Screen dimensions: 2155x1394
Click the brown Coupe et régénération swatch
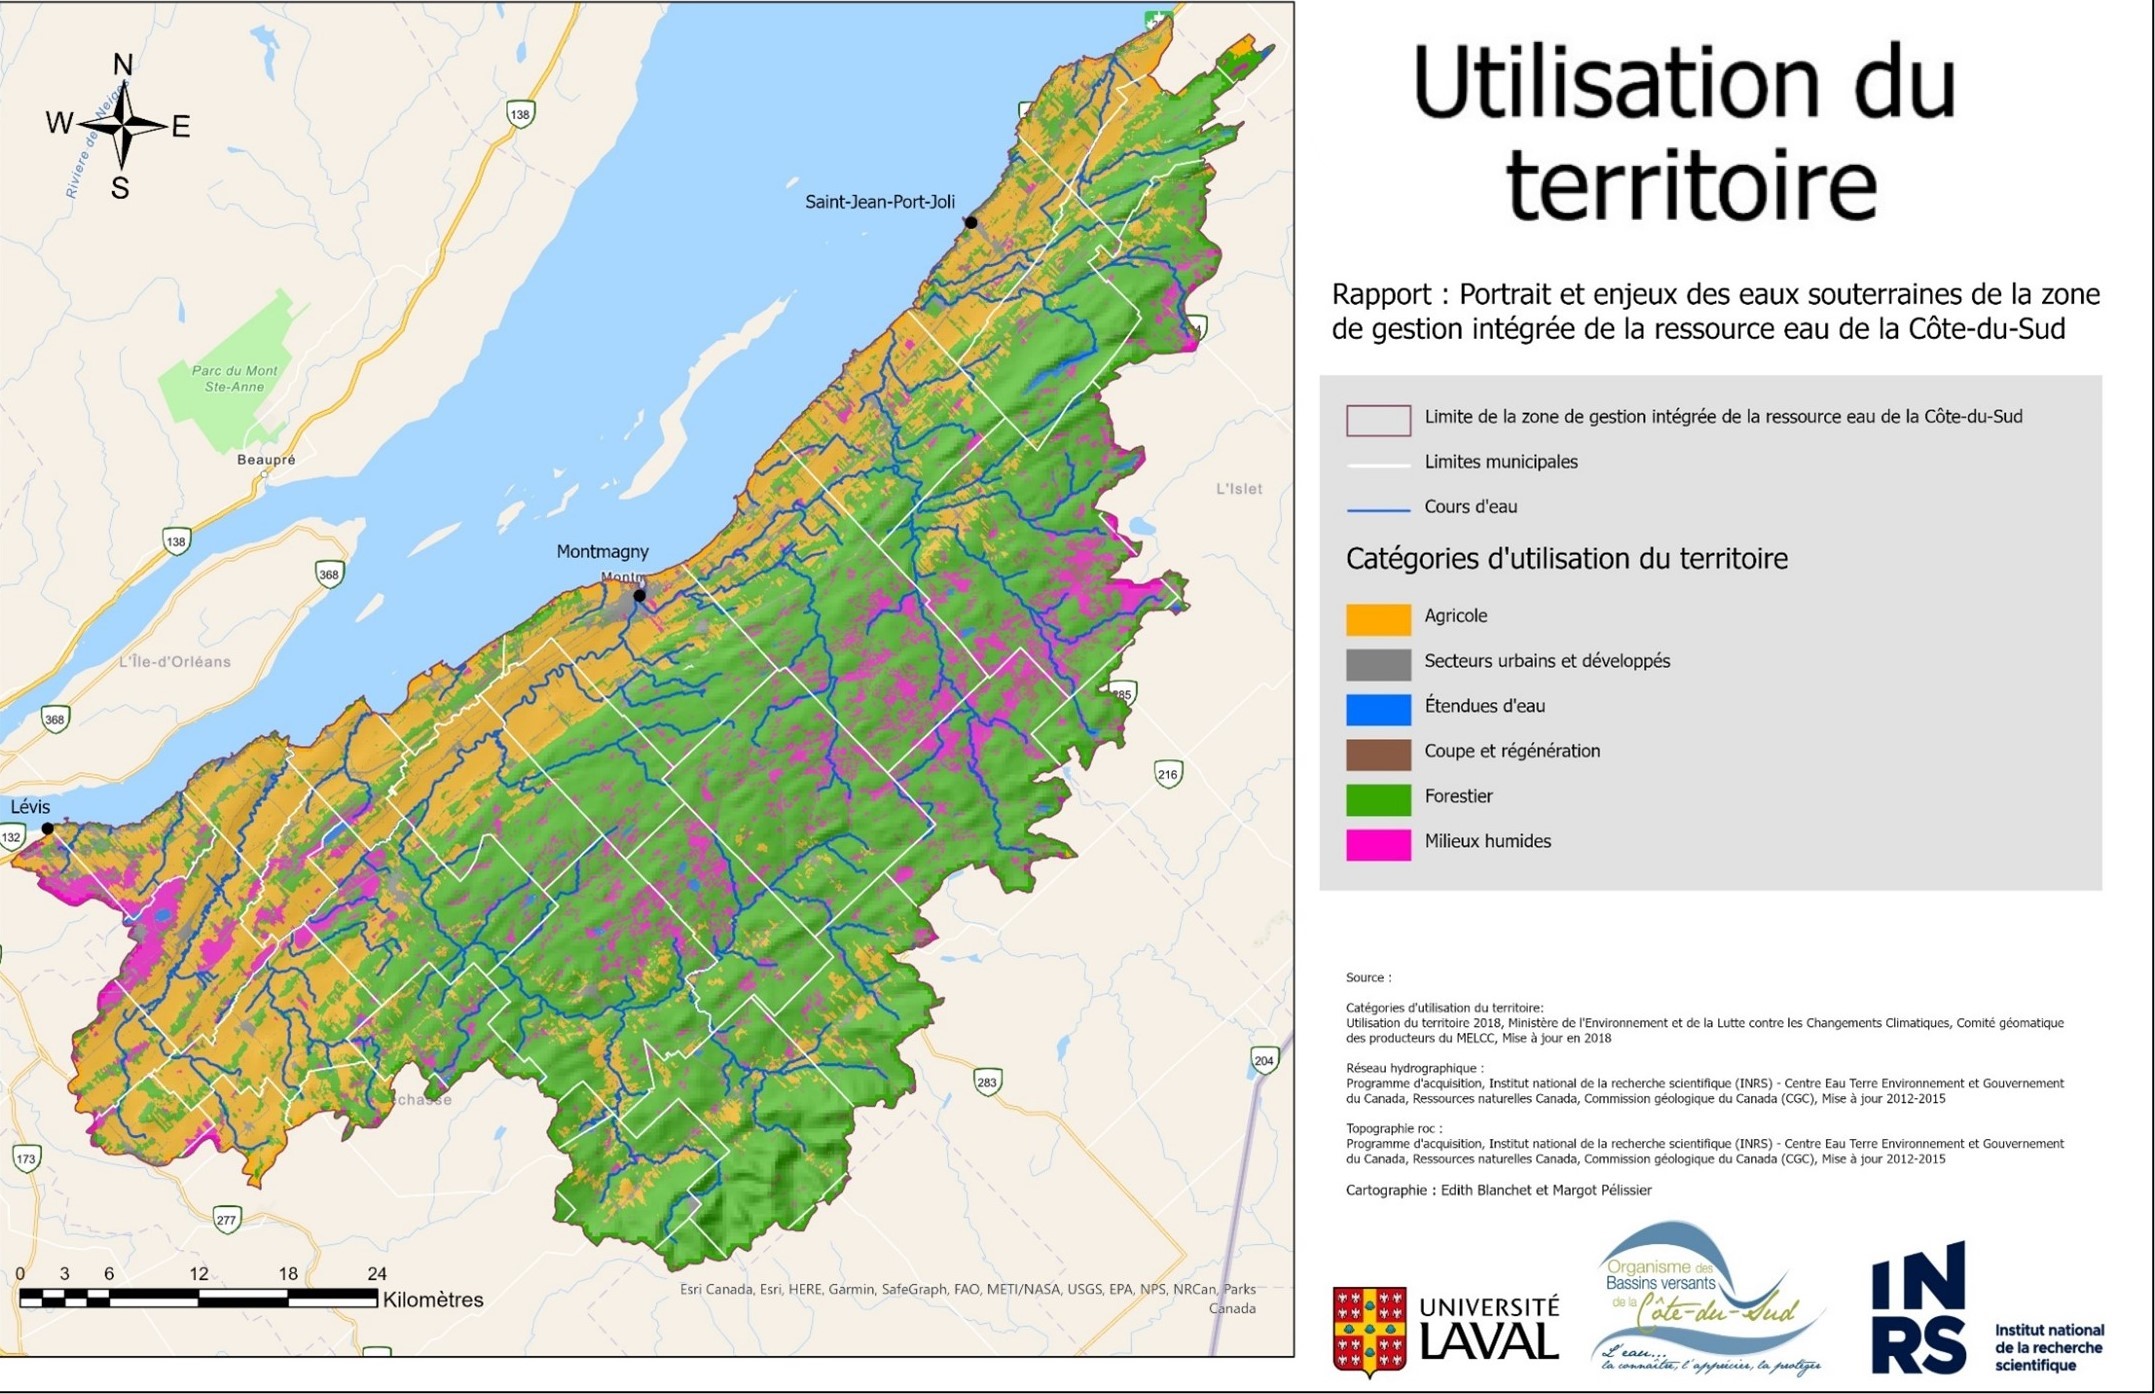click(x=1378, y=754)
